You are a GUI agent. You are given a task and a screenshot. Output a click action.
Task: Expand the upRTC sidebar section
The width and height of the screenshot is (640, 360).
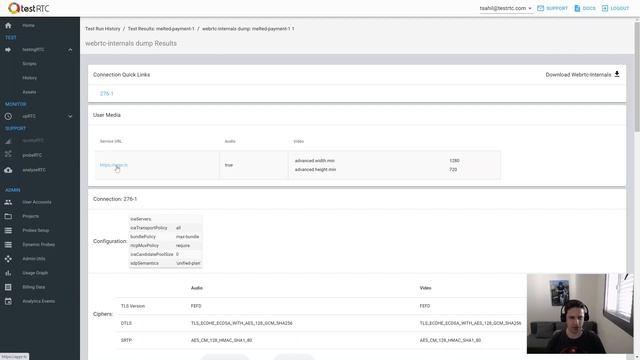pyautogui.click(x=70, y=116)
